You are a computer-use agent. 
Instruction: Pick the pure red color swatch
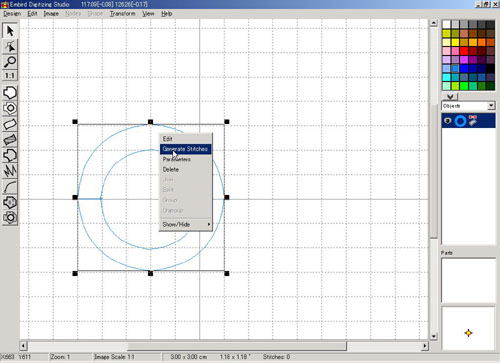pyautogui.click(x=464, y=51)
